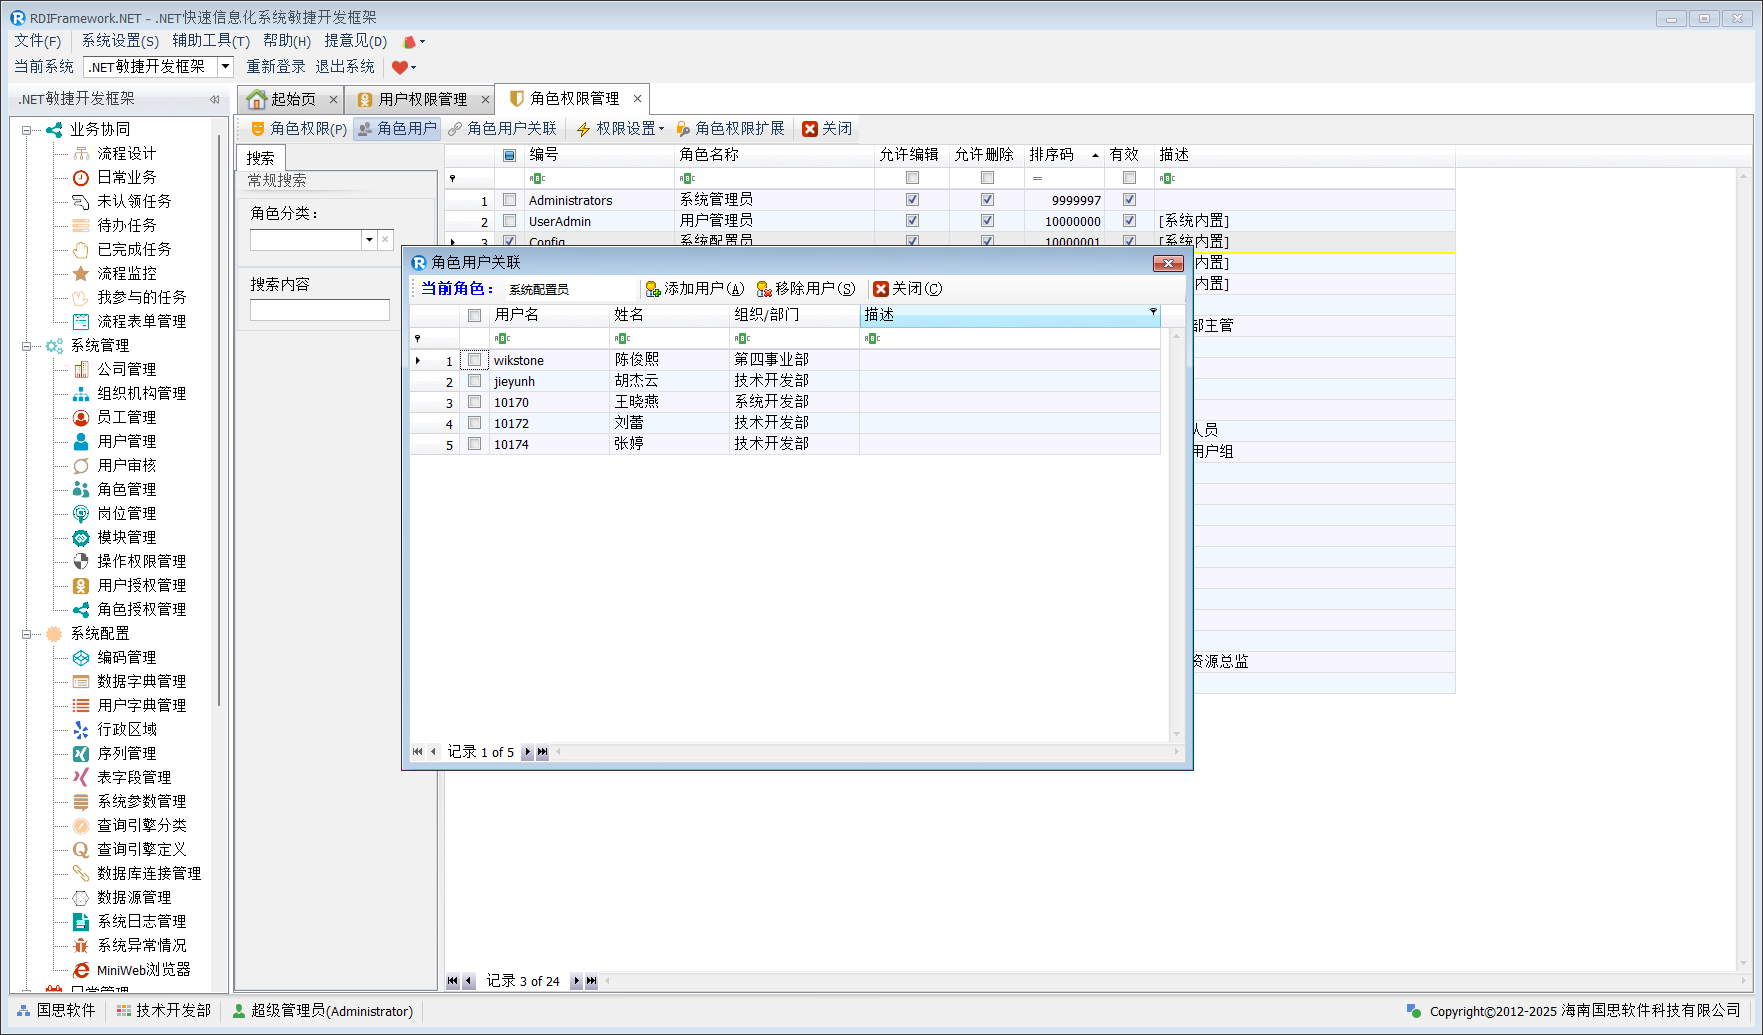Click the 移除用户 icon in dialog toolbar

(764, 289)
